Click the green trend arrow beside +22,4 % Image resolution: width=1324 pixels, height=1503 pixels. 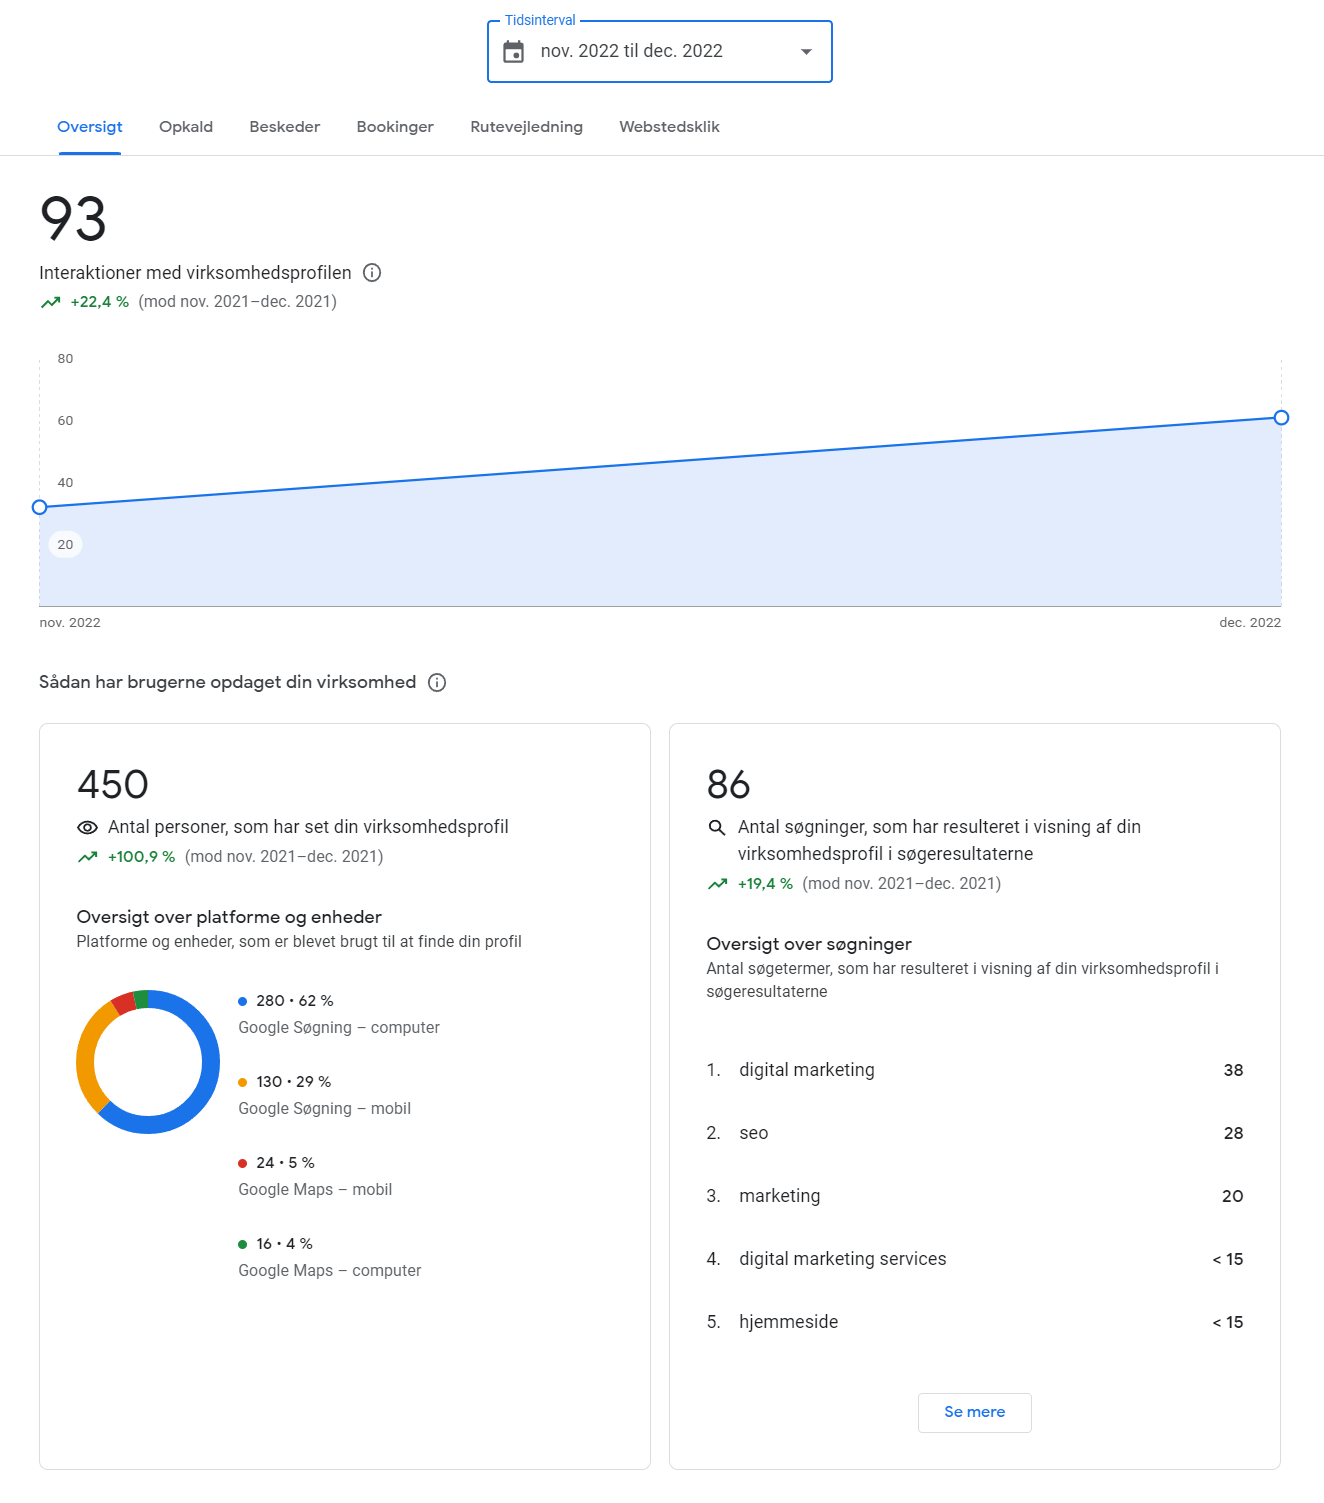(x=50, y=302)
